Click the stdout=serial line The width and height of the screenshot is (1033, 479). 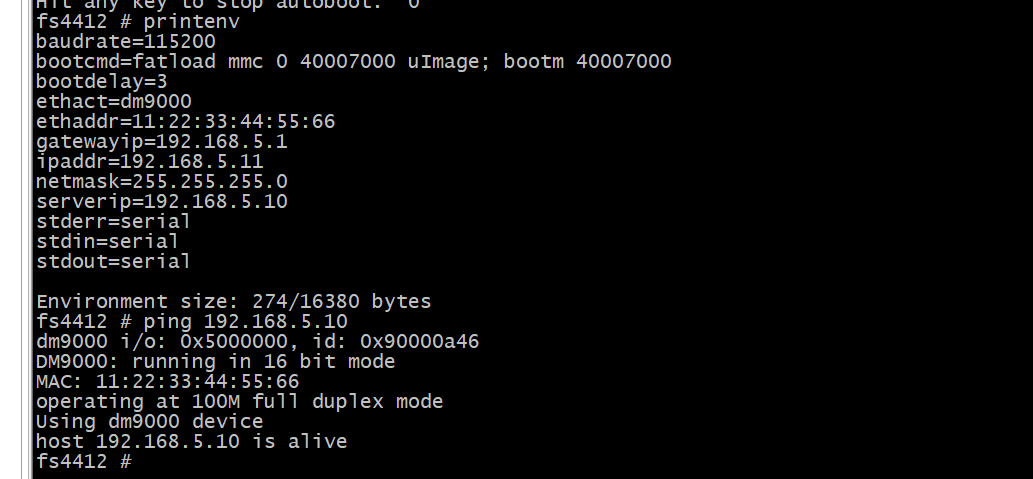[x=114, y=262]
